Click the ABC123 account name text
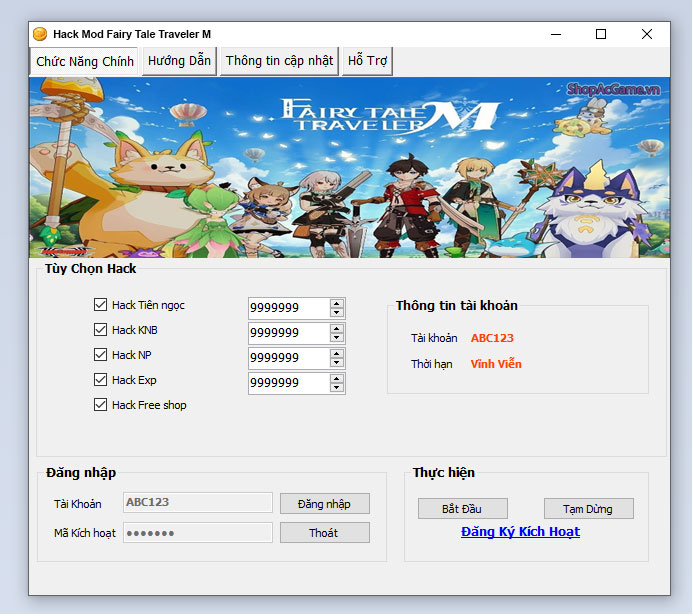Viewport: 693px width, 616px height. 492,338
